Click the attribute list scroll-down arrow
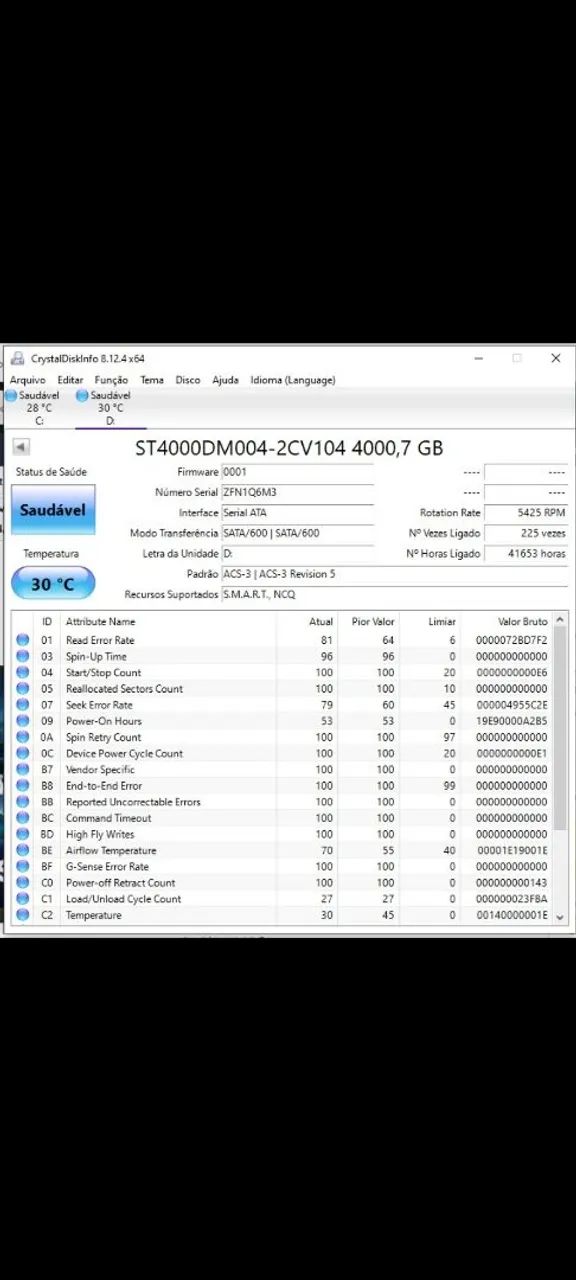The image size is (576, 1280). point(560,917)
